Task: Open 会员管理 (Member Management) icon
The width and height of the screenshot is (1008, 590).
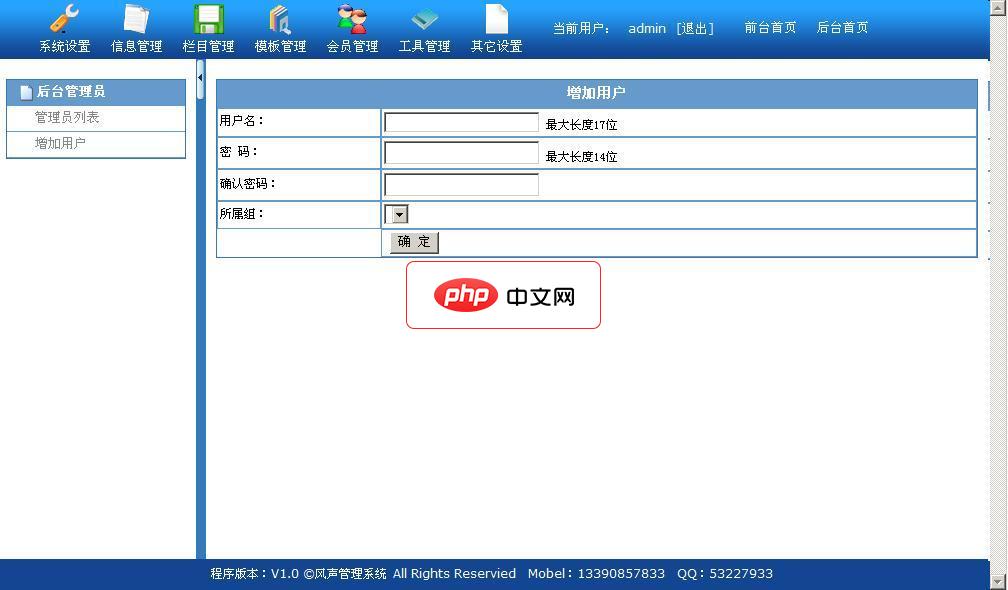Action: (352, 27)
